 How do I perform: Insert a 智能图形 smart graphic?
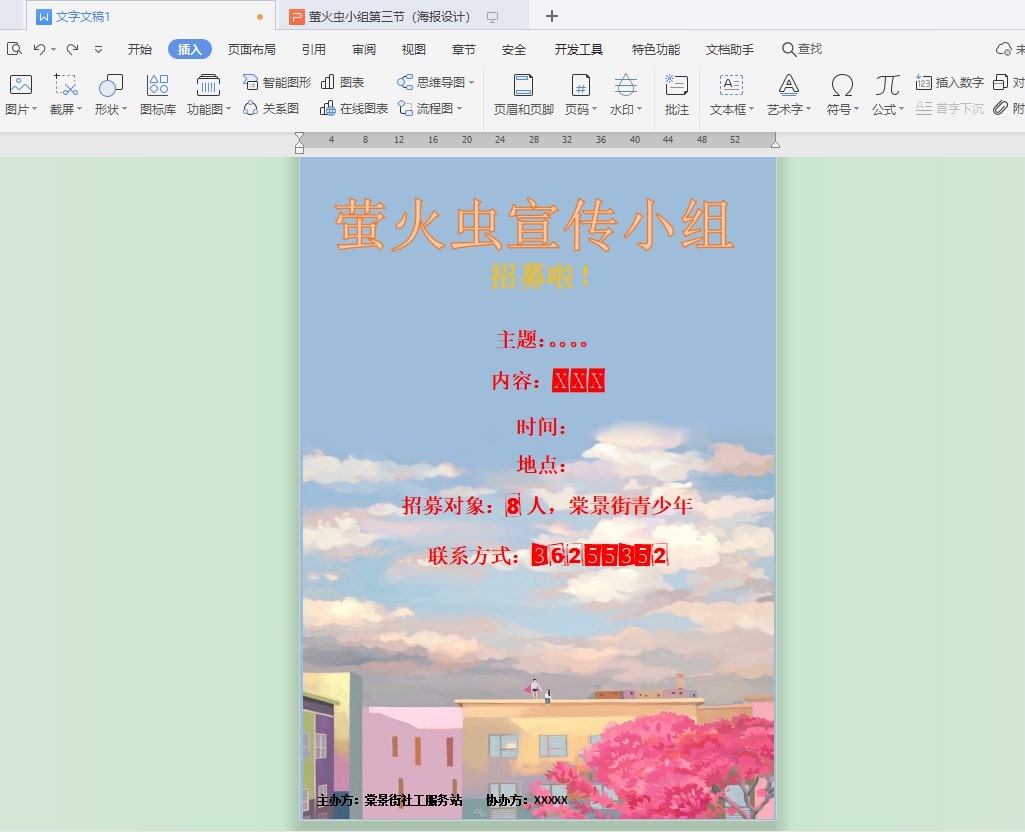277,82
